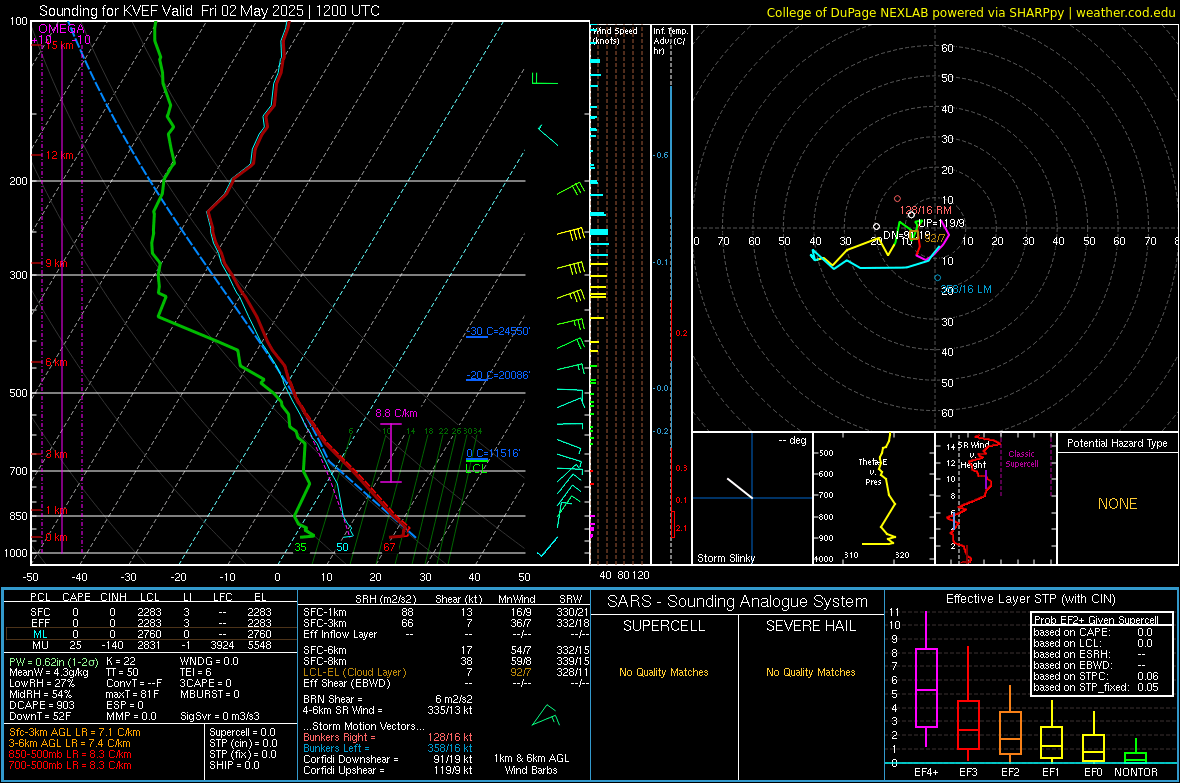Click the SFC-6km kinematics row

[446, 650]
